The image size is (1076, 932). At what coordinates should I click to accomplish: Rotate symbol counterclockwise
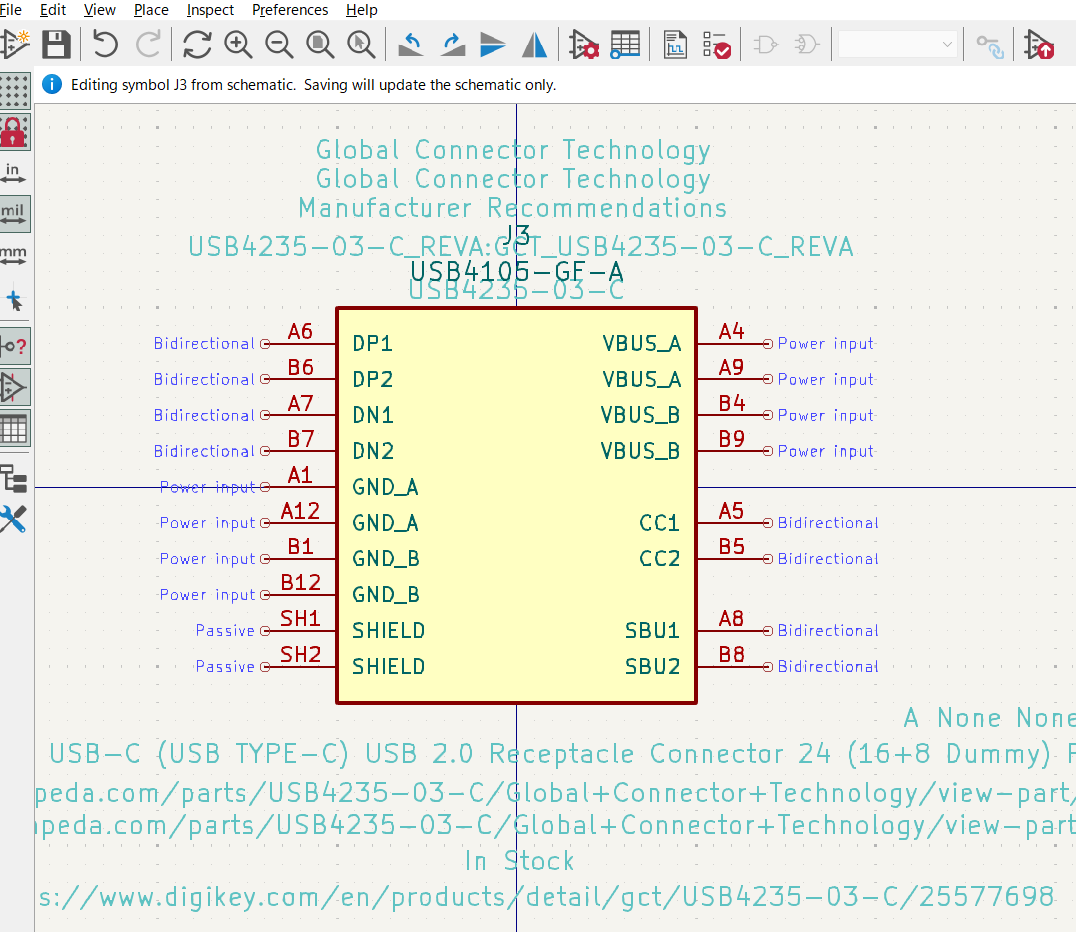tap(410, 44)
